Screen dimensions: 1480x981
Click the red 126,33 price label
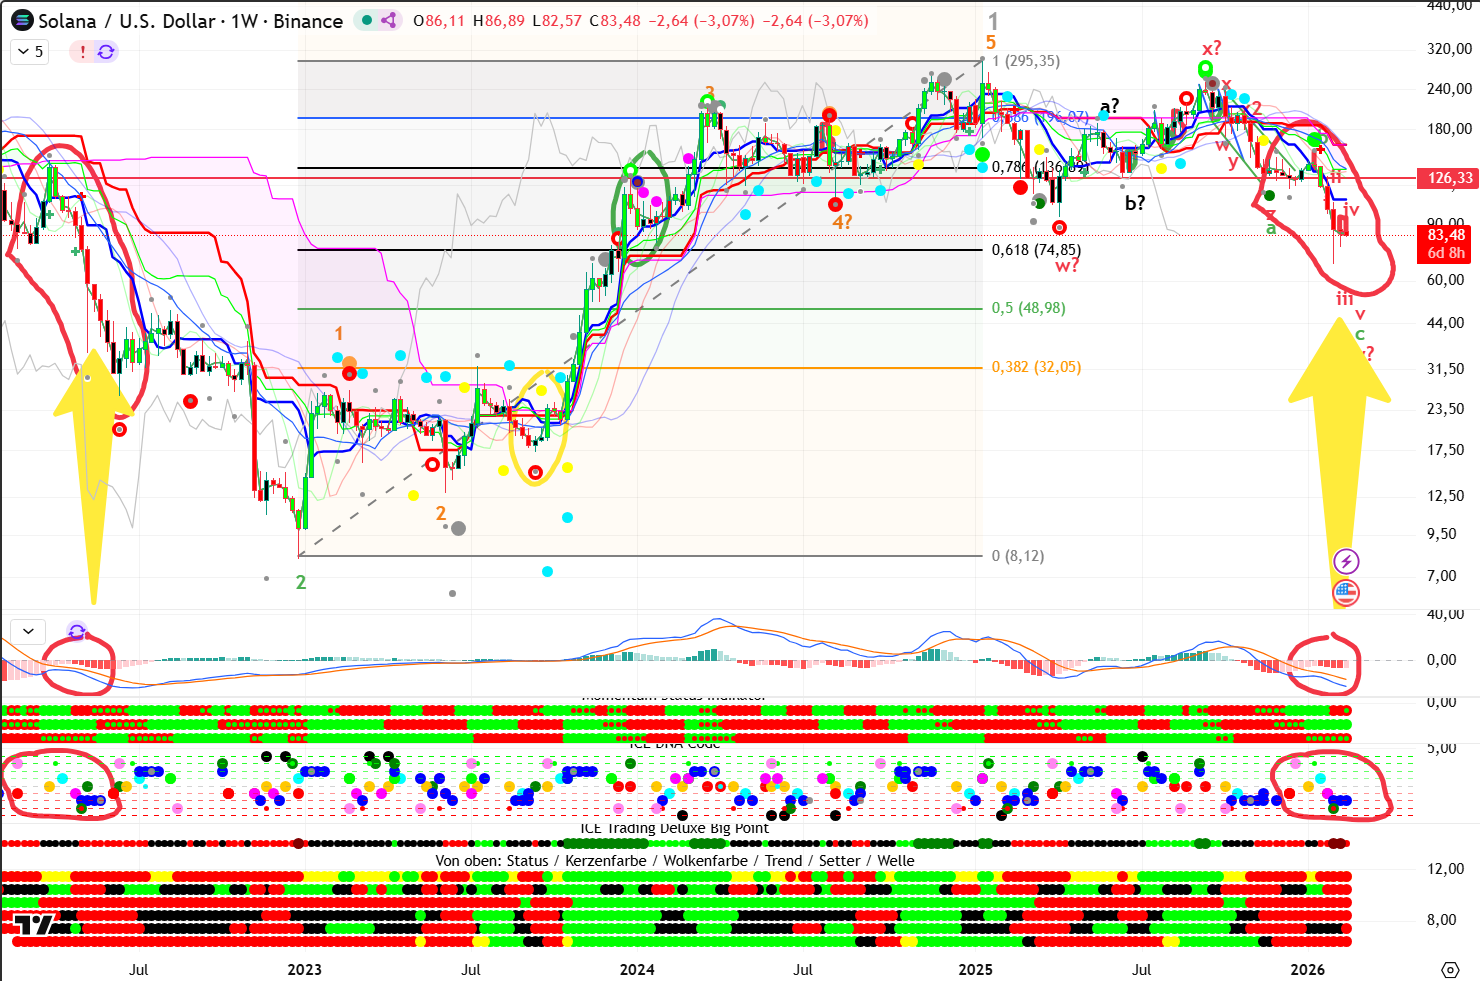[x=1449, y=178]
